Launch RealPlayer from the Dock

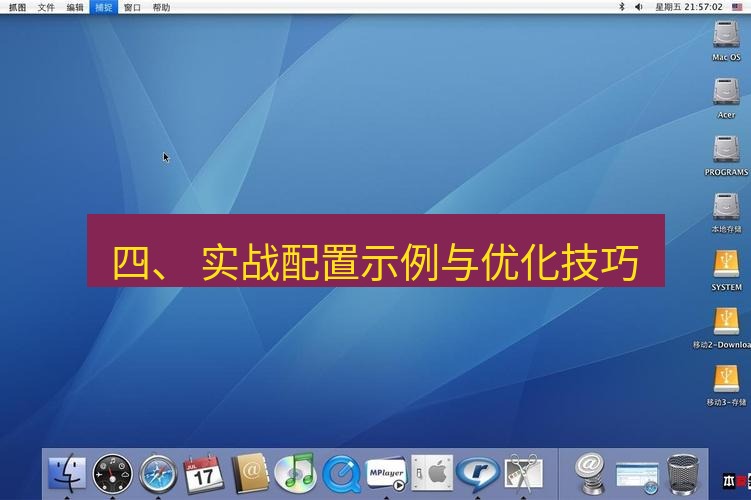(x=478, y=474)
